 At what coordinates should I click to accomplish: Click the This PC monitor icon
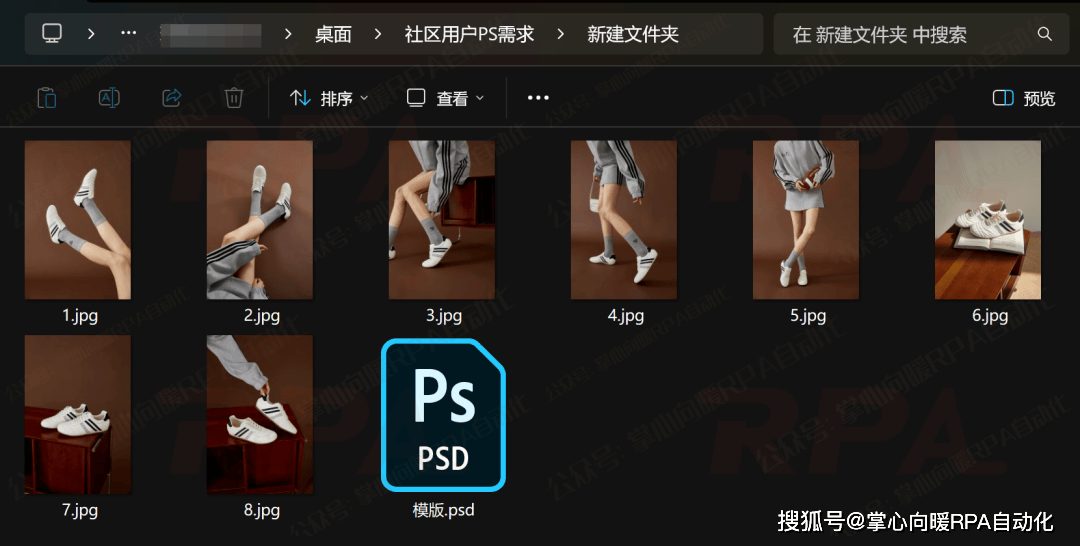(52, 34)
